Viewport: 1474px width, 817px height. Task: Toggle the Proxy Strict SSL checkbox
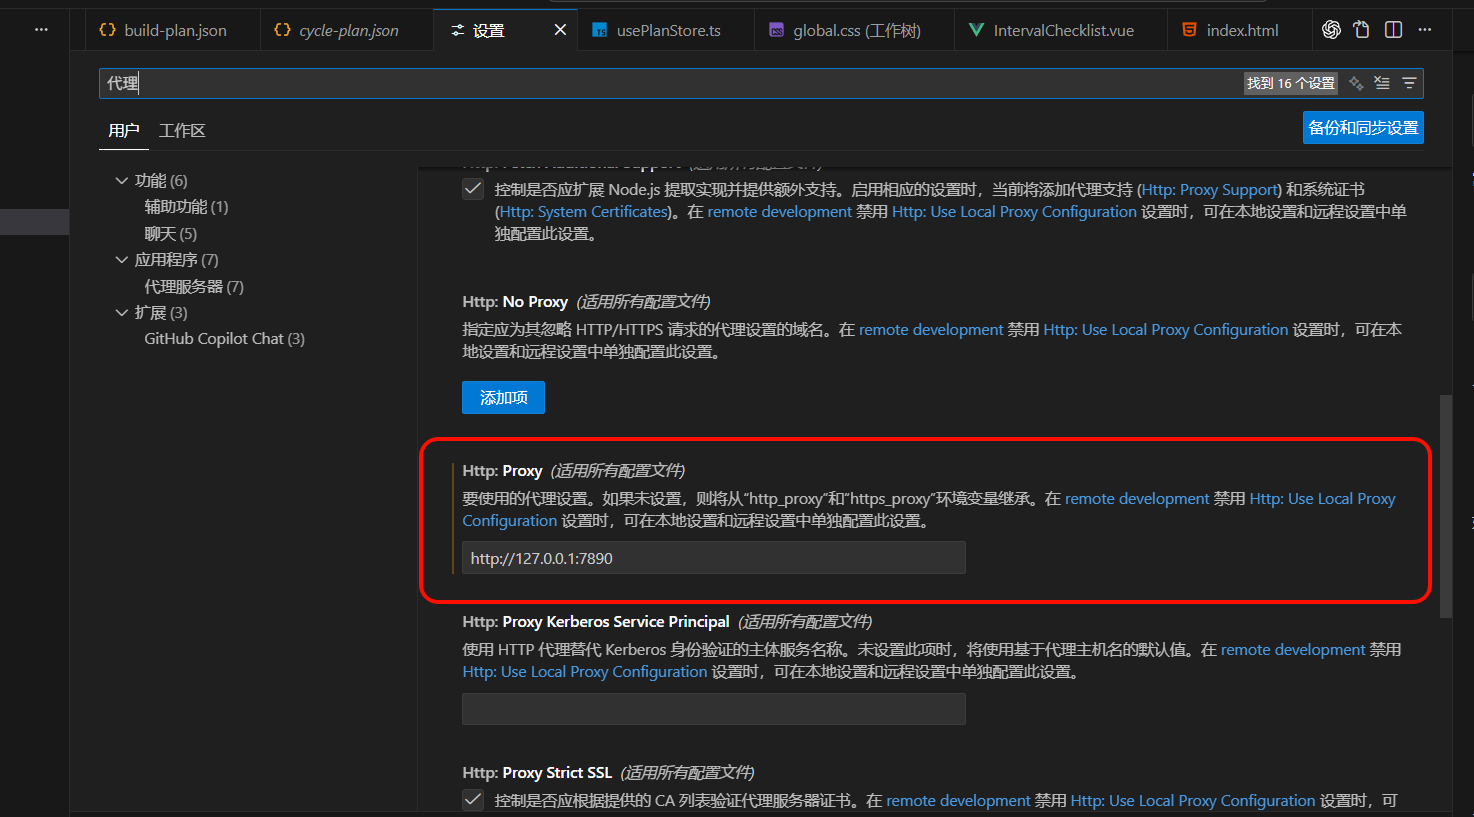[x=473, y=800]
